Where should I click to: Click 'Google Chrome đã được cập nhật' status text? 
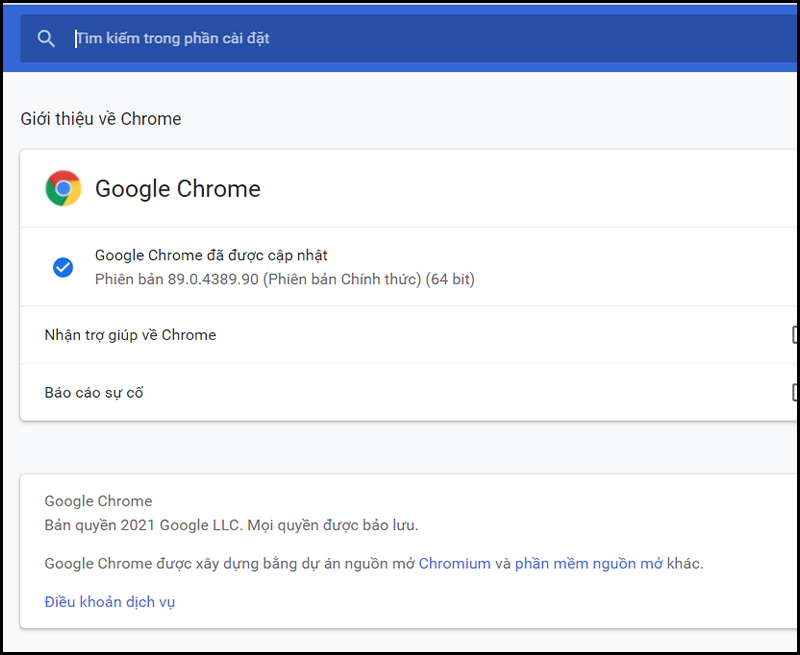211,255
